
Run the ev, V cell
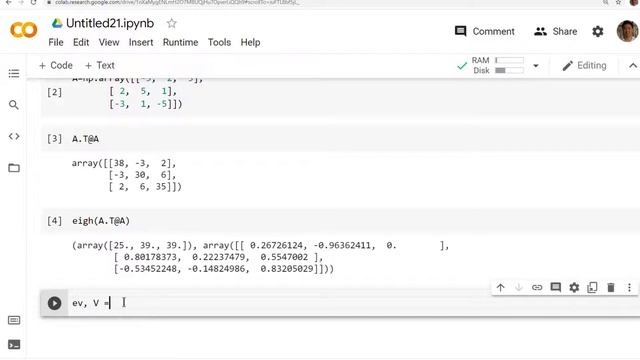(x=54, y=303)
